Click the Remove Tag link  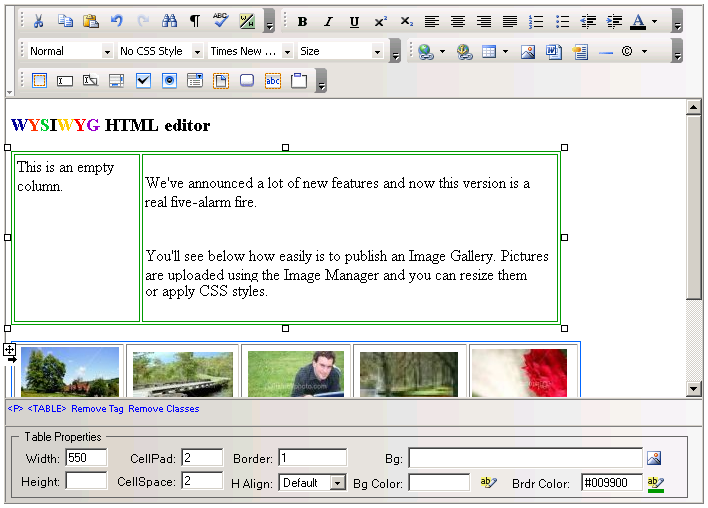pos(97,409)
